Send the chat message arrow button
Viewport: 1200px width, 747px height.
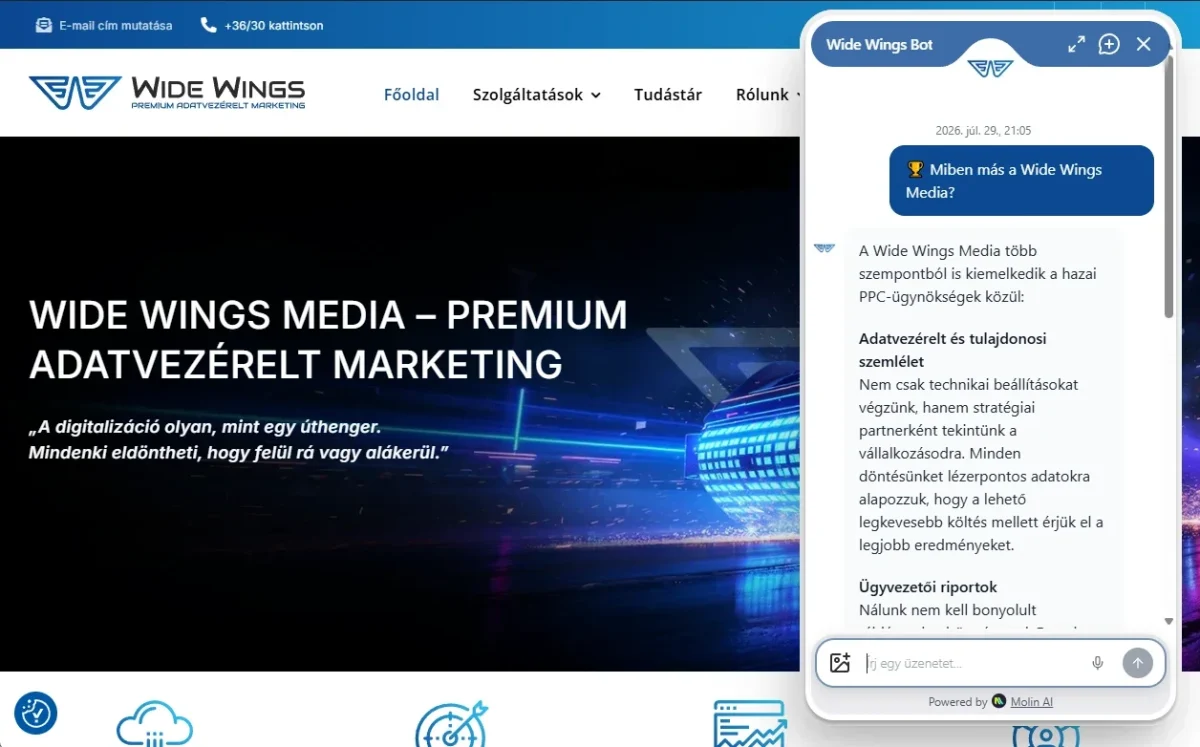click(1138, 663)
